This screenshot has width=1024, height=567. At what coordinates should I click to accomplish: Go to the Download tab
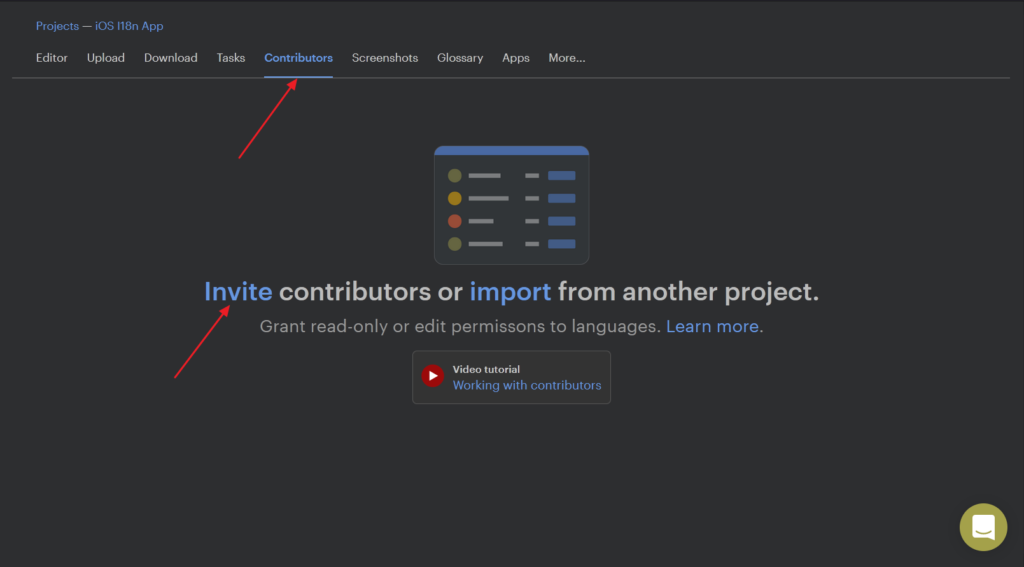coord(170,58)
